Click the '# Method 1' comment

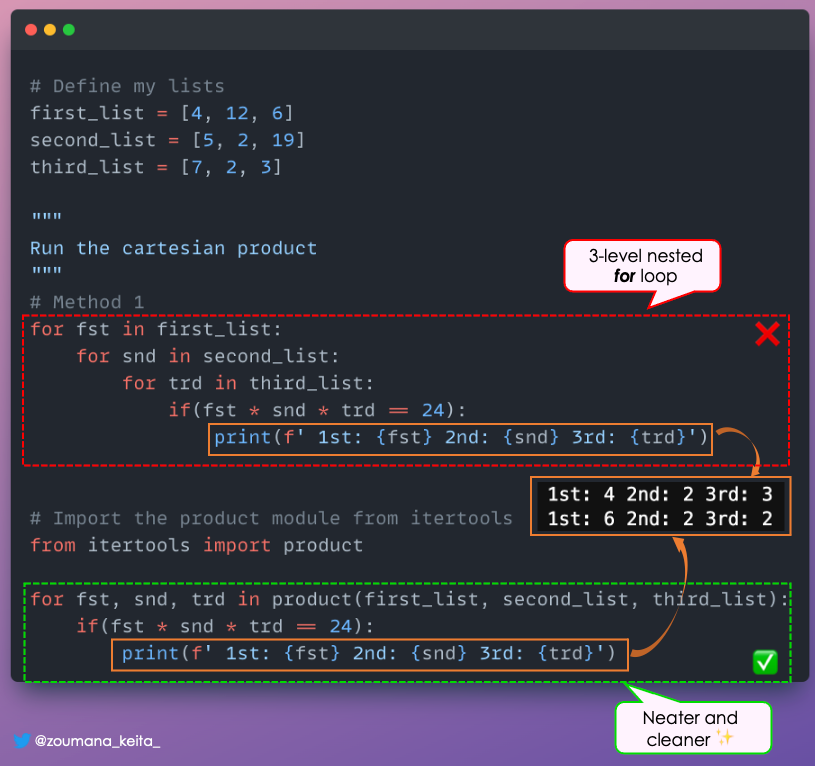point(87,302)
